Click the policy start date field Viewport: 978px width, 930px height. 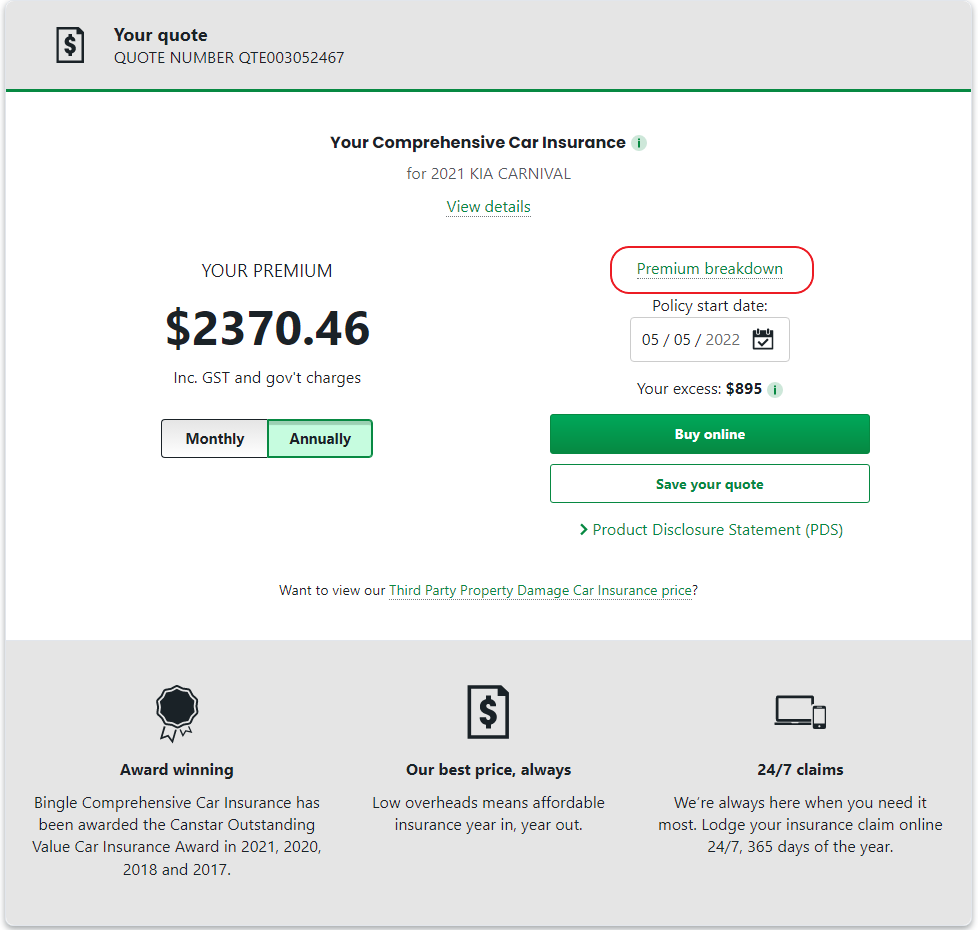[690, 340]
